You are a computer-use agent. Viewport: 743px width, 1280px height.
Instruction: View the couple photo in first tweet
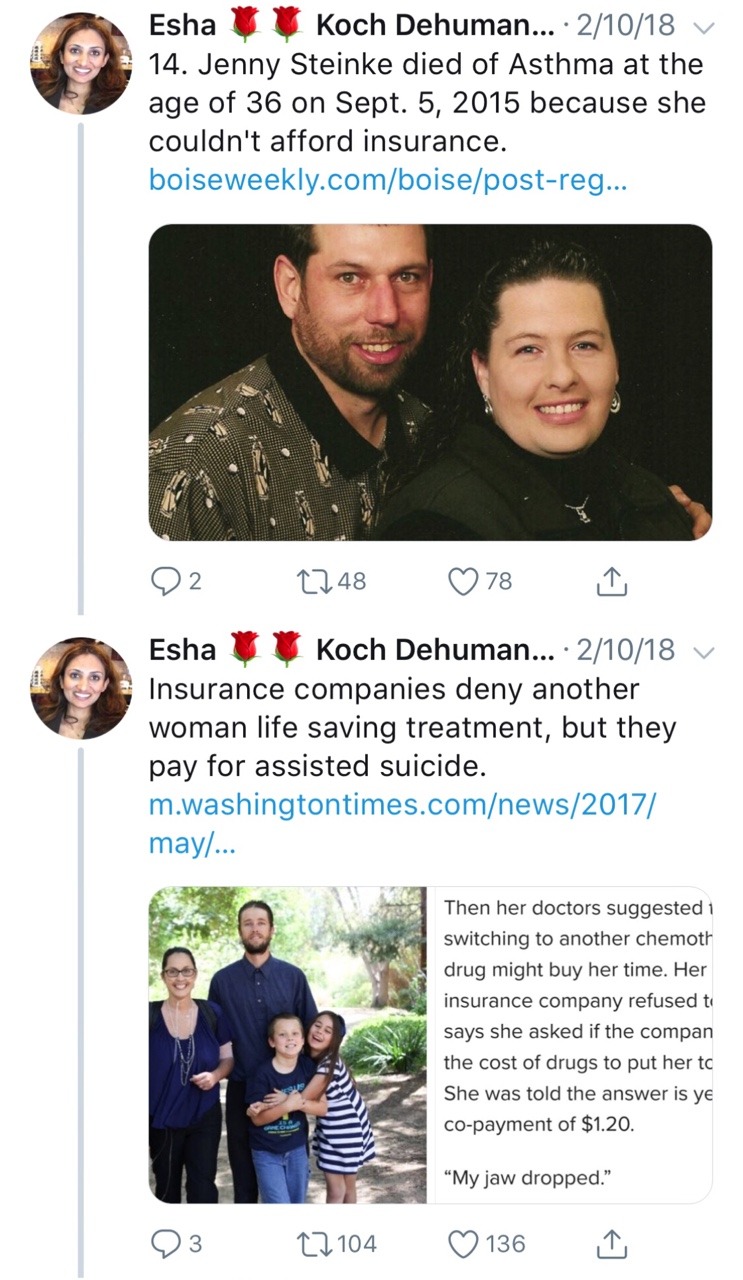coord(430,382)
